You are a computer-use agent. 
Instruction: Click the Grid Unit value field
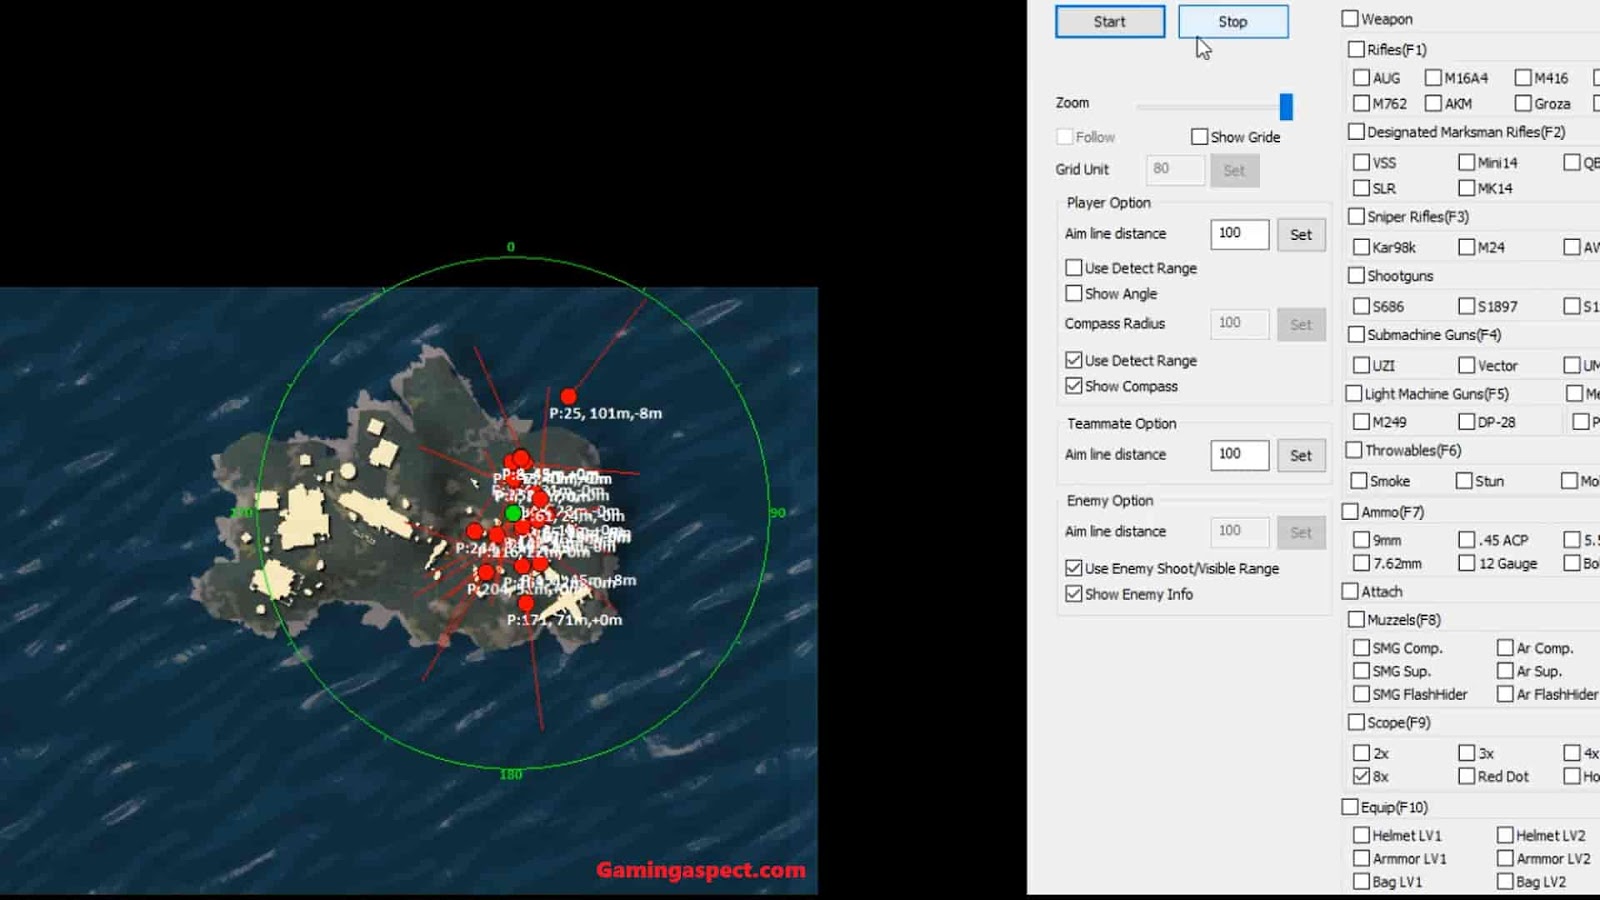click(x=1175, y=170)
